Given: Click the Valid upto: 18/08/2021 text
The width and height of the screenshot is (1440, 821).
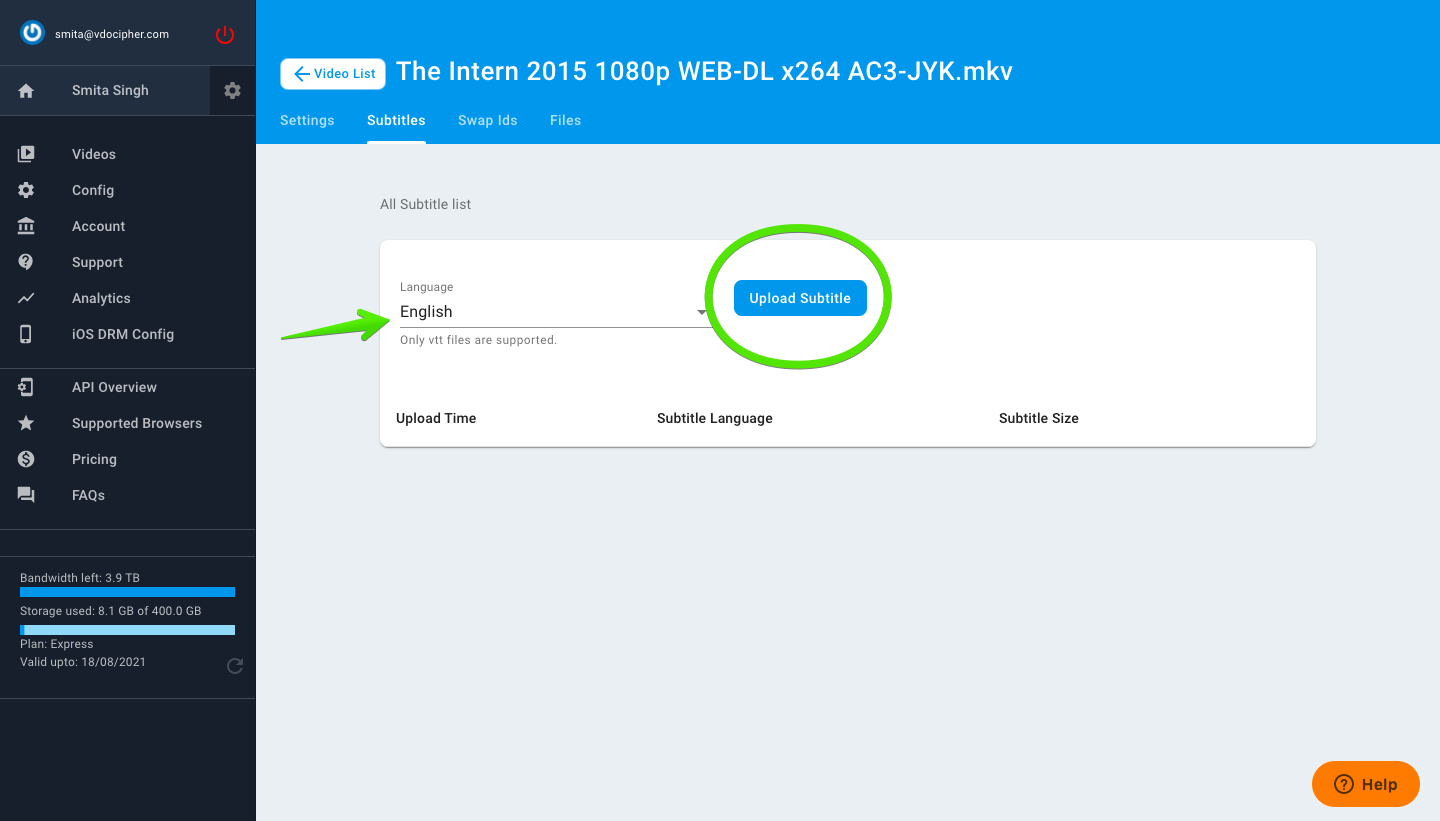Looking at the screenshot, I should [83, 662].
